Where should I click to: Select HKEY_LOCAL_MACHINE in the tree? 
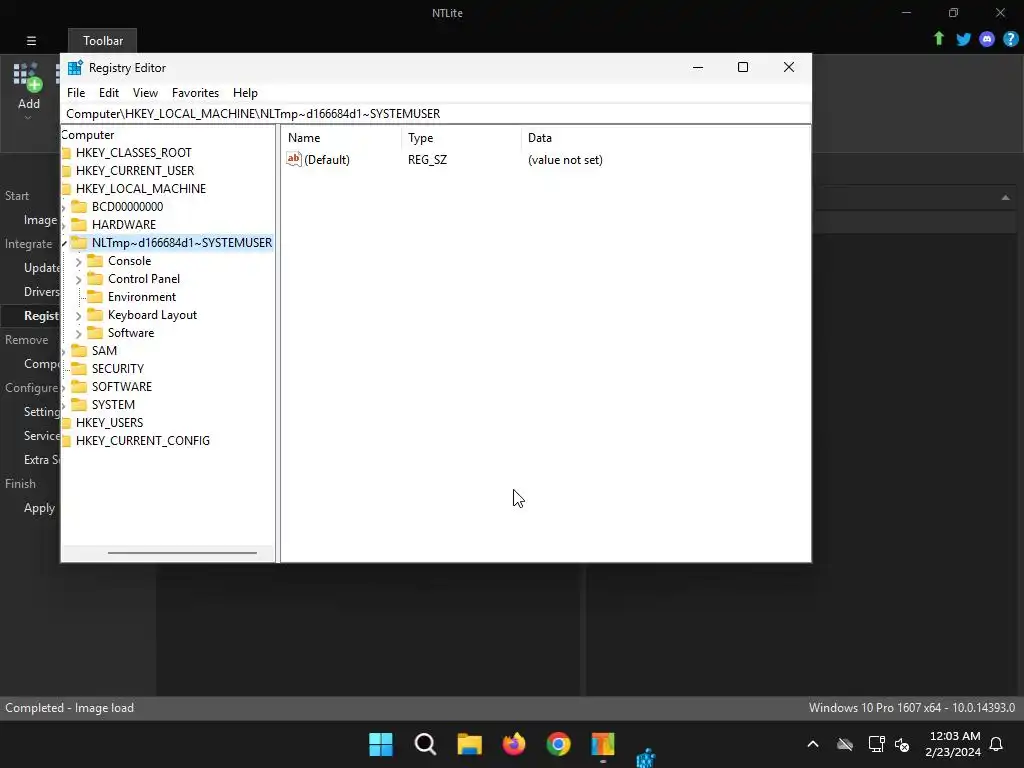(140, 189)
